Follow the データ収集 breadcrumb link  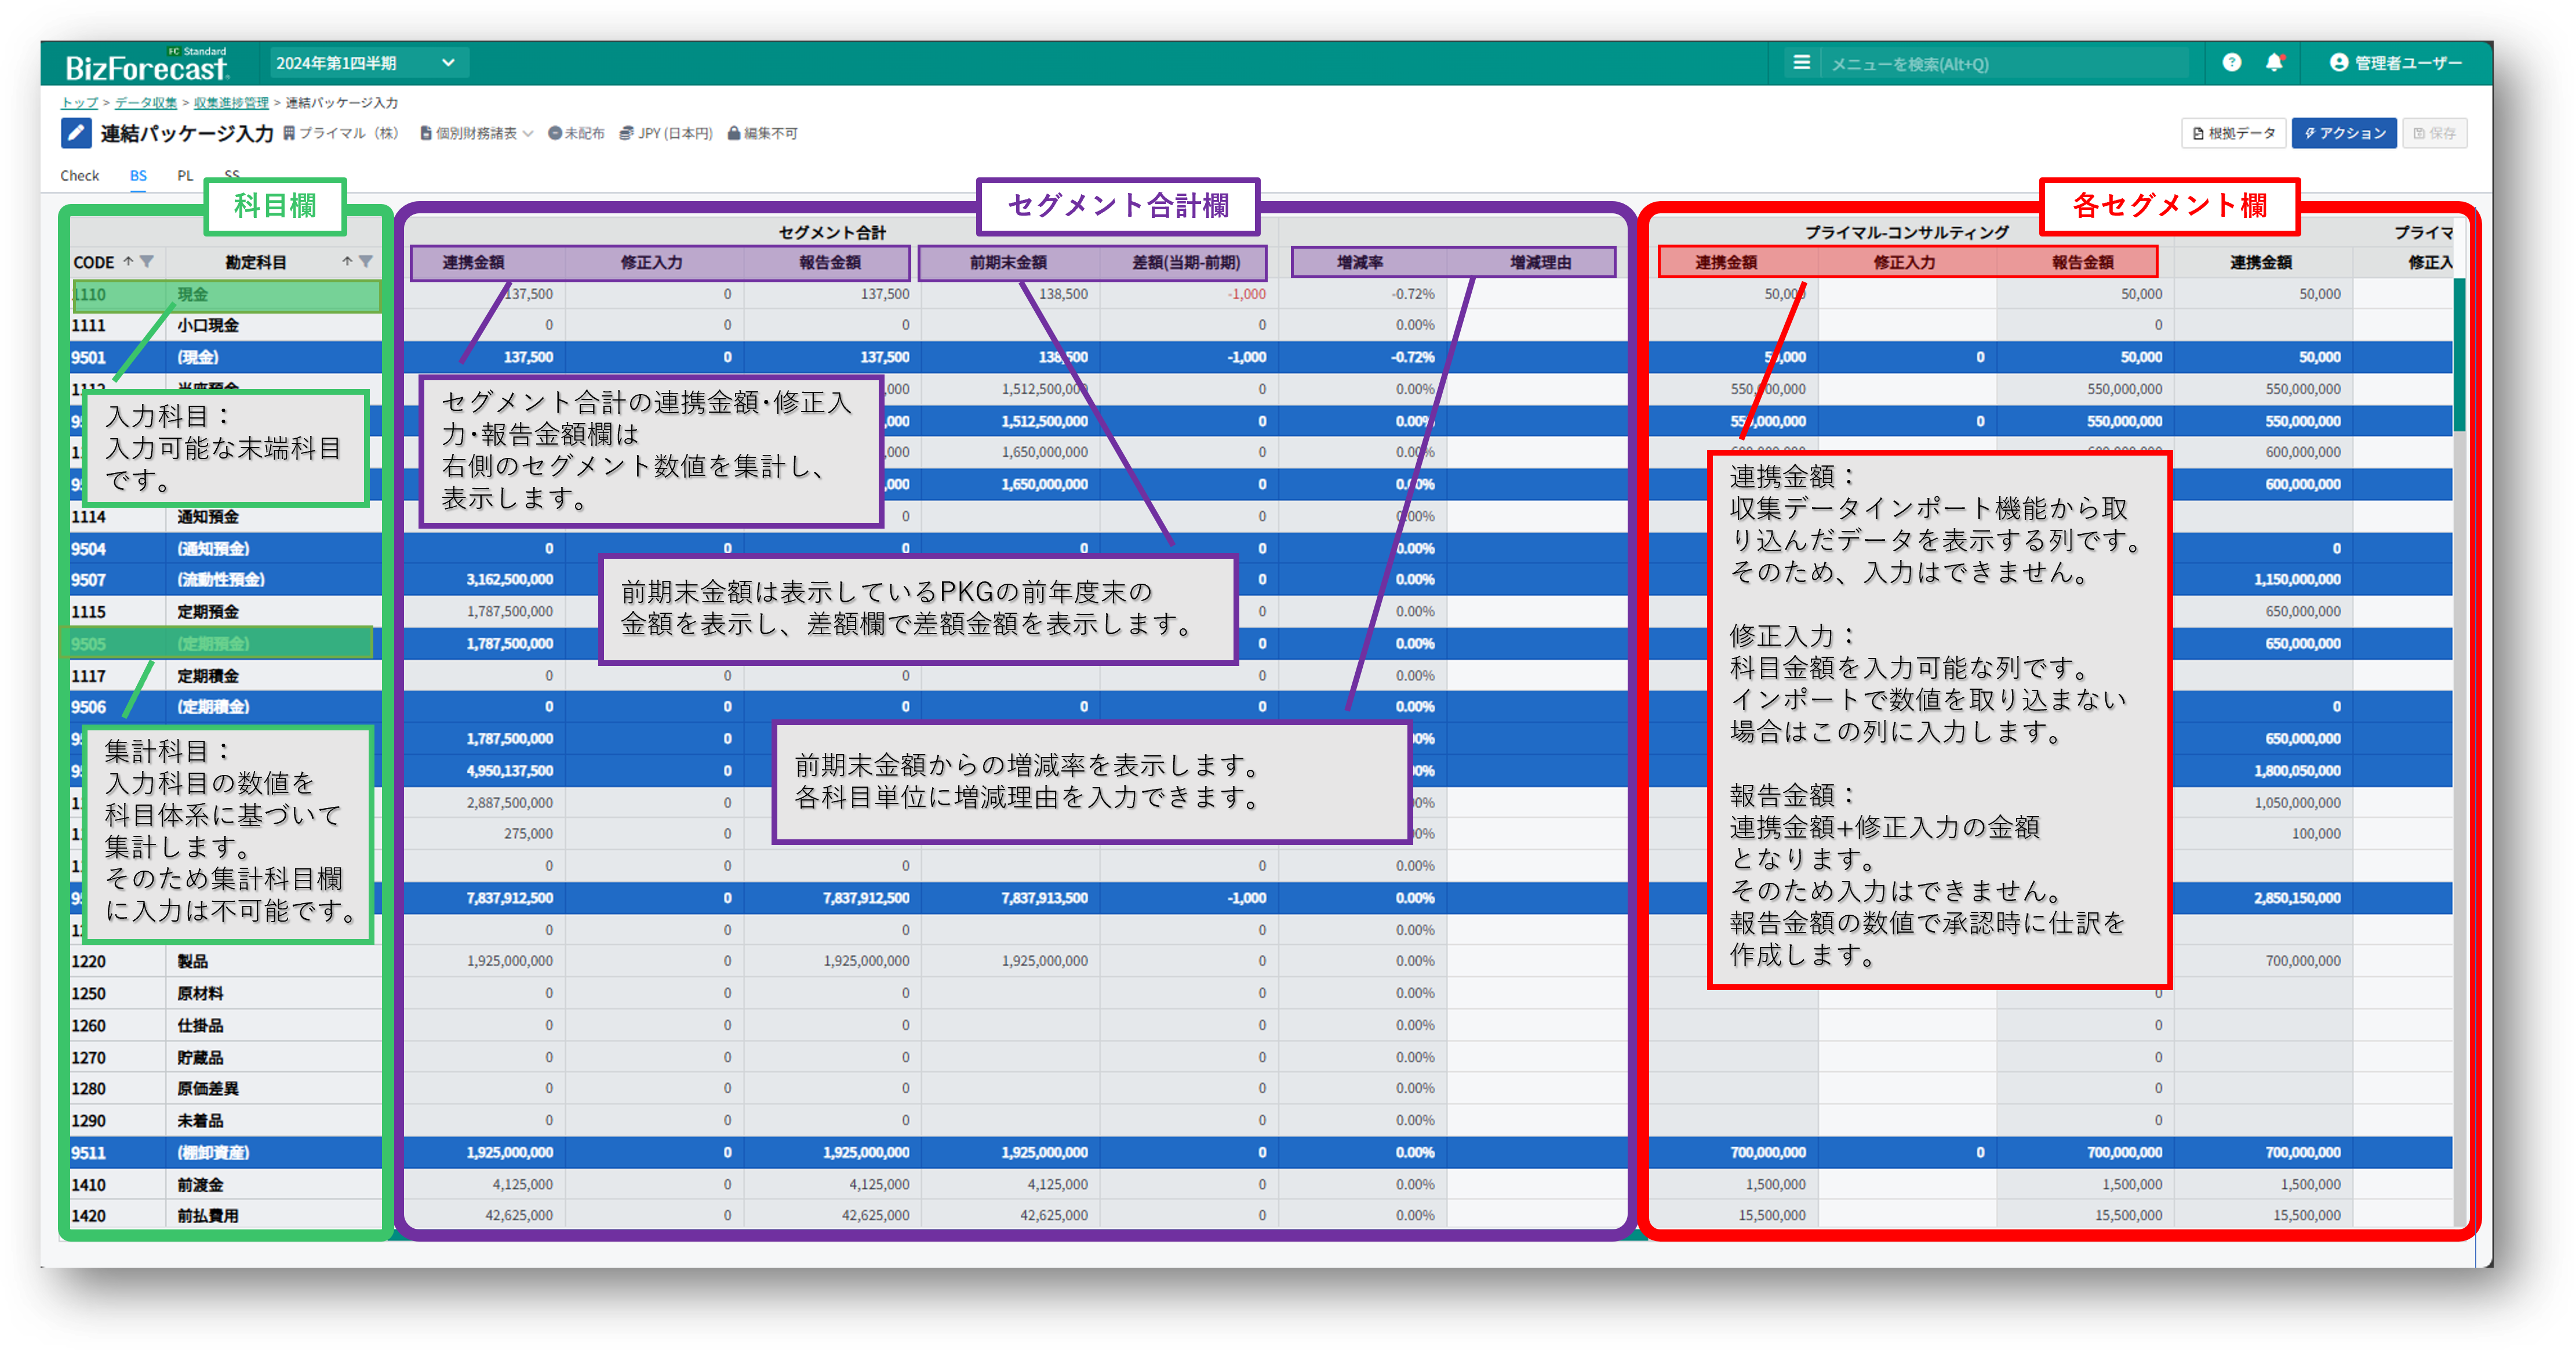[x=145, y=103]
